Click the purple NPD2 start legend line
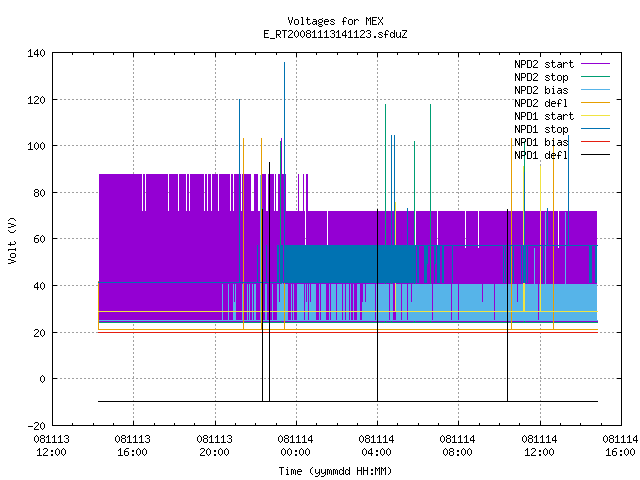 tap(595, 64)
